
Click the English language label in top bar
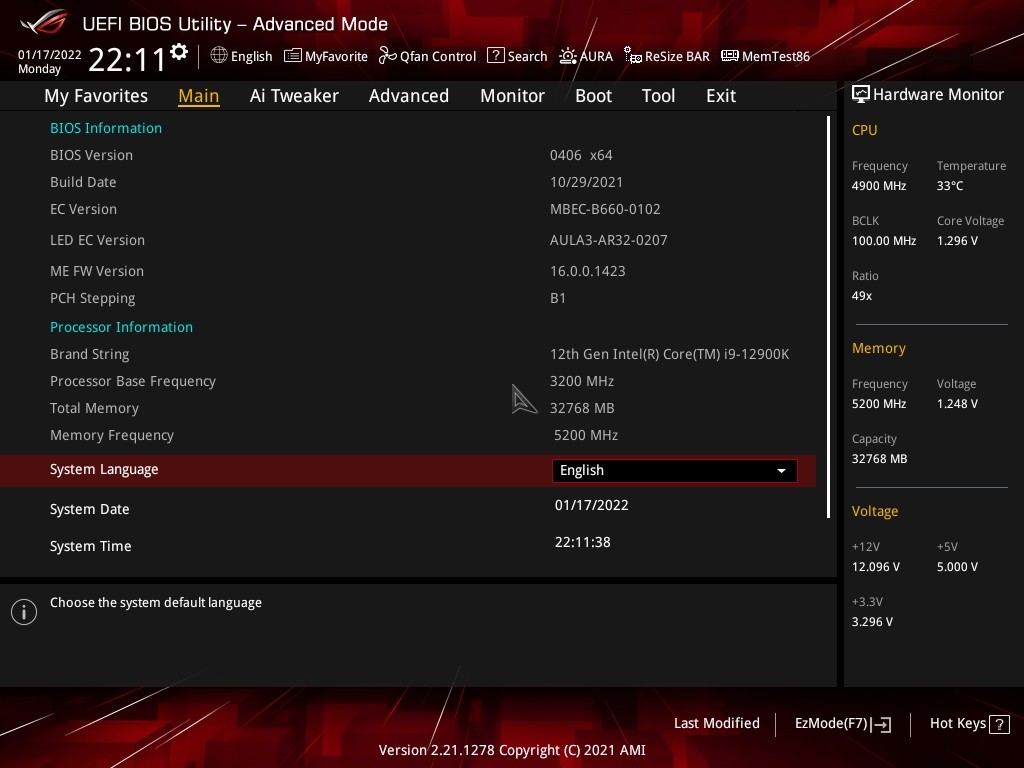251,56
